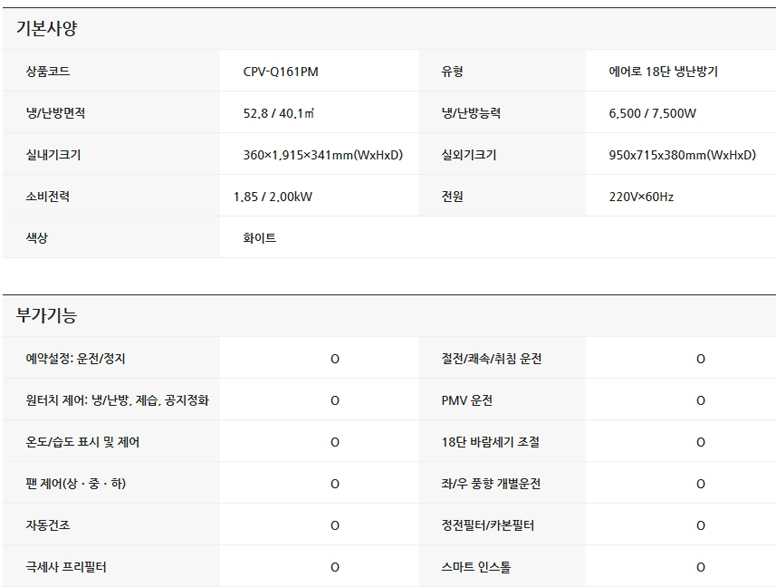Viewport: 776px width, 587px height.
Task: Select indoor unit size 360×1,915×341mm
Action: (322, 155)
